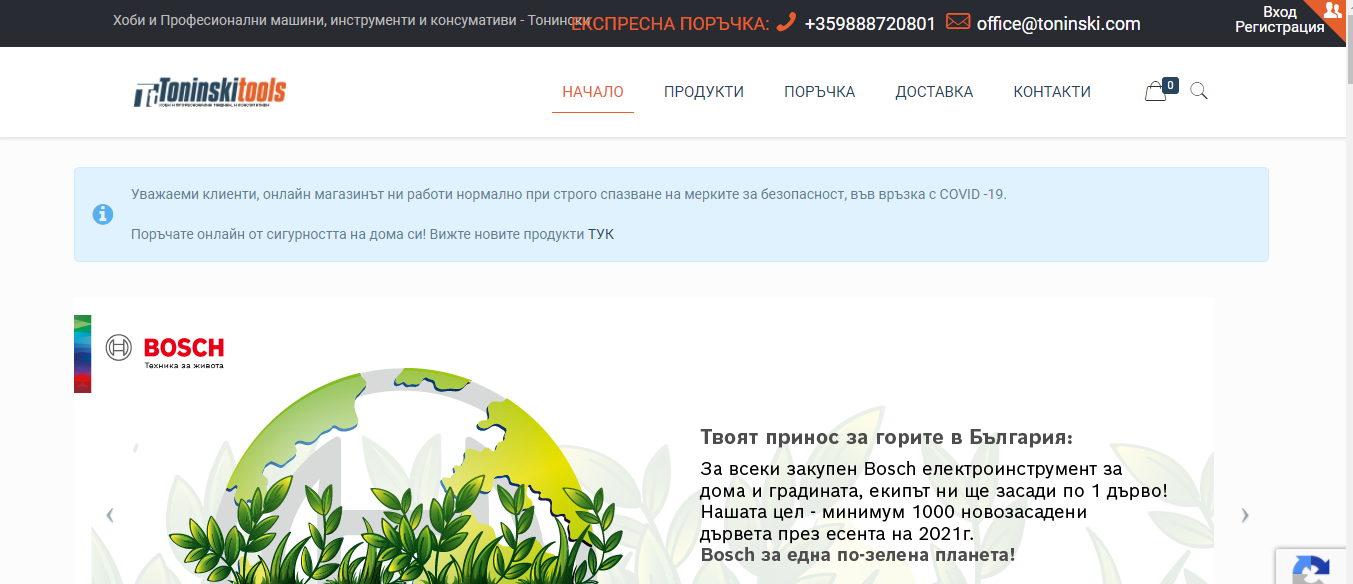Click the ТУК link in notice

(601, 234)
